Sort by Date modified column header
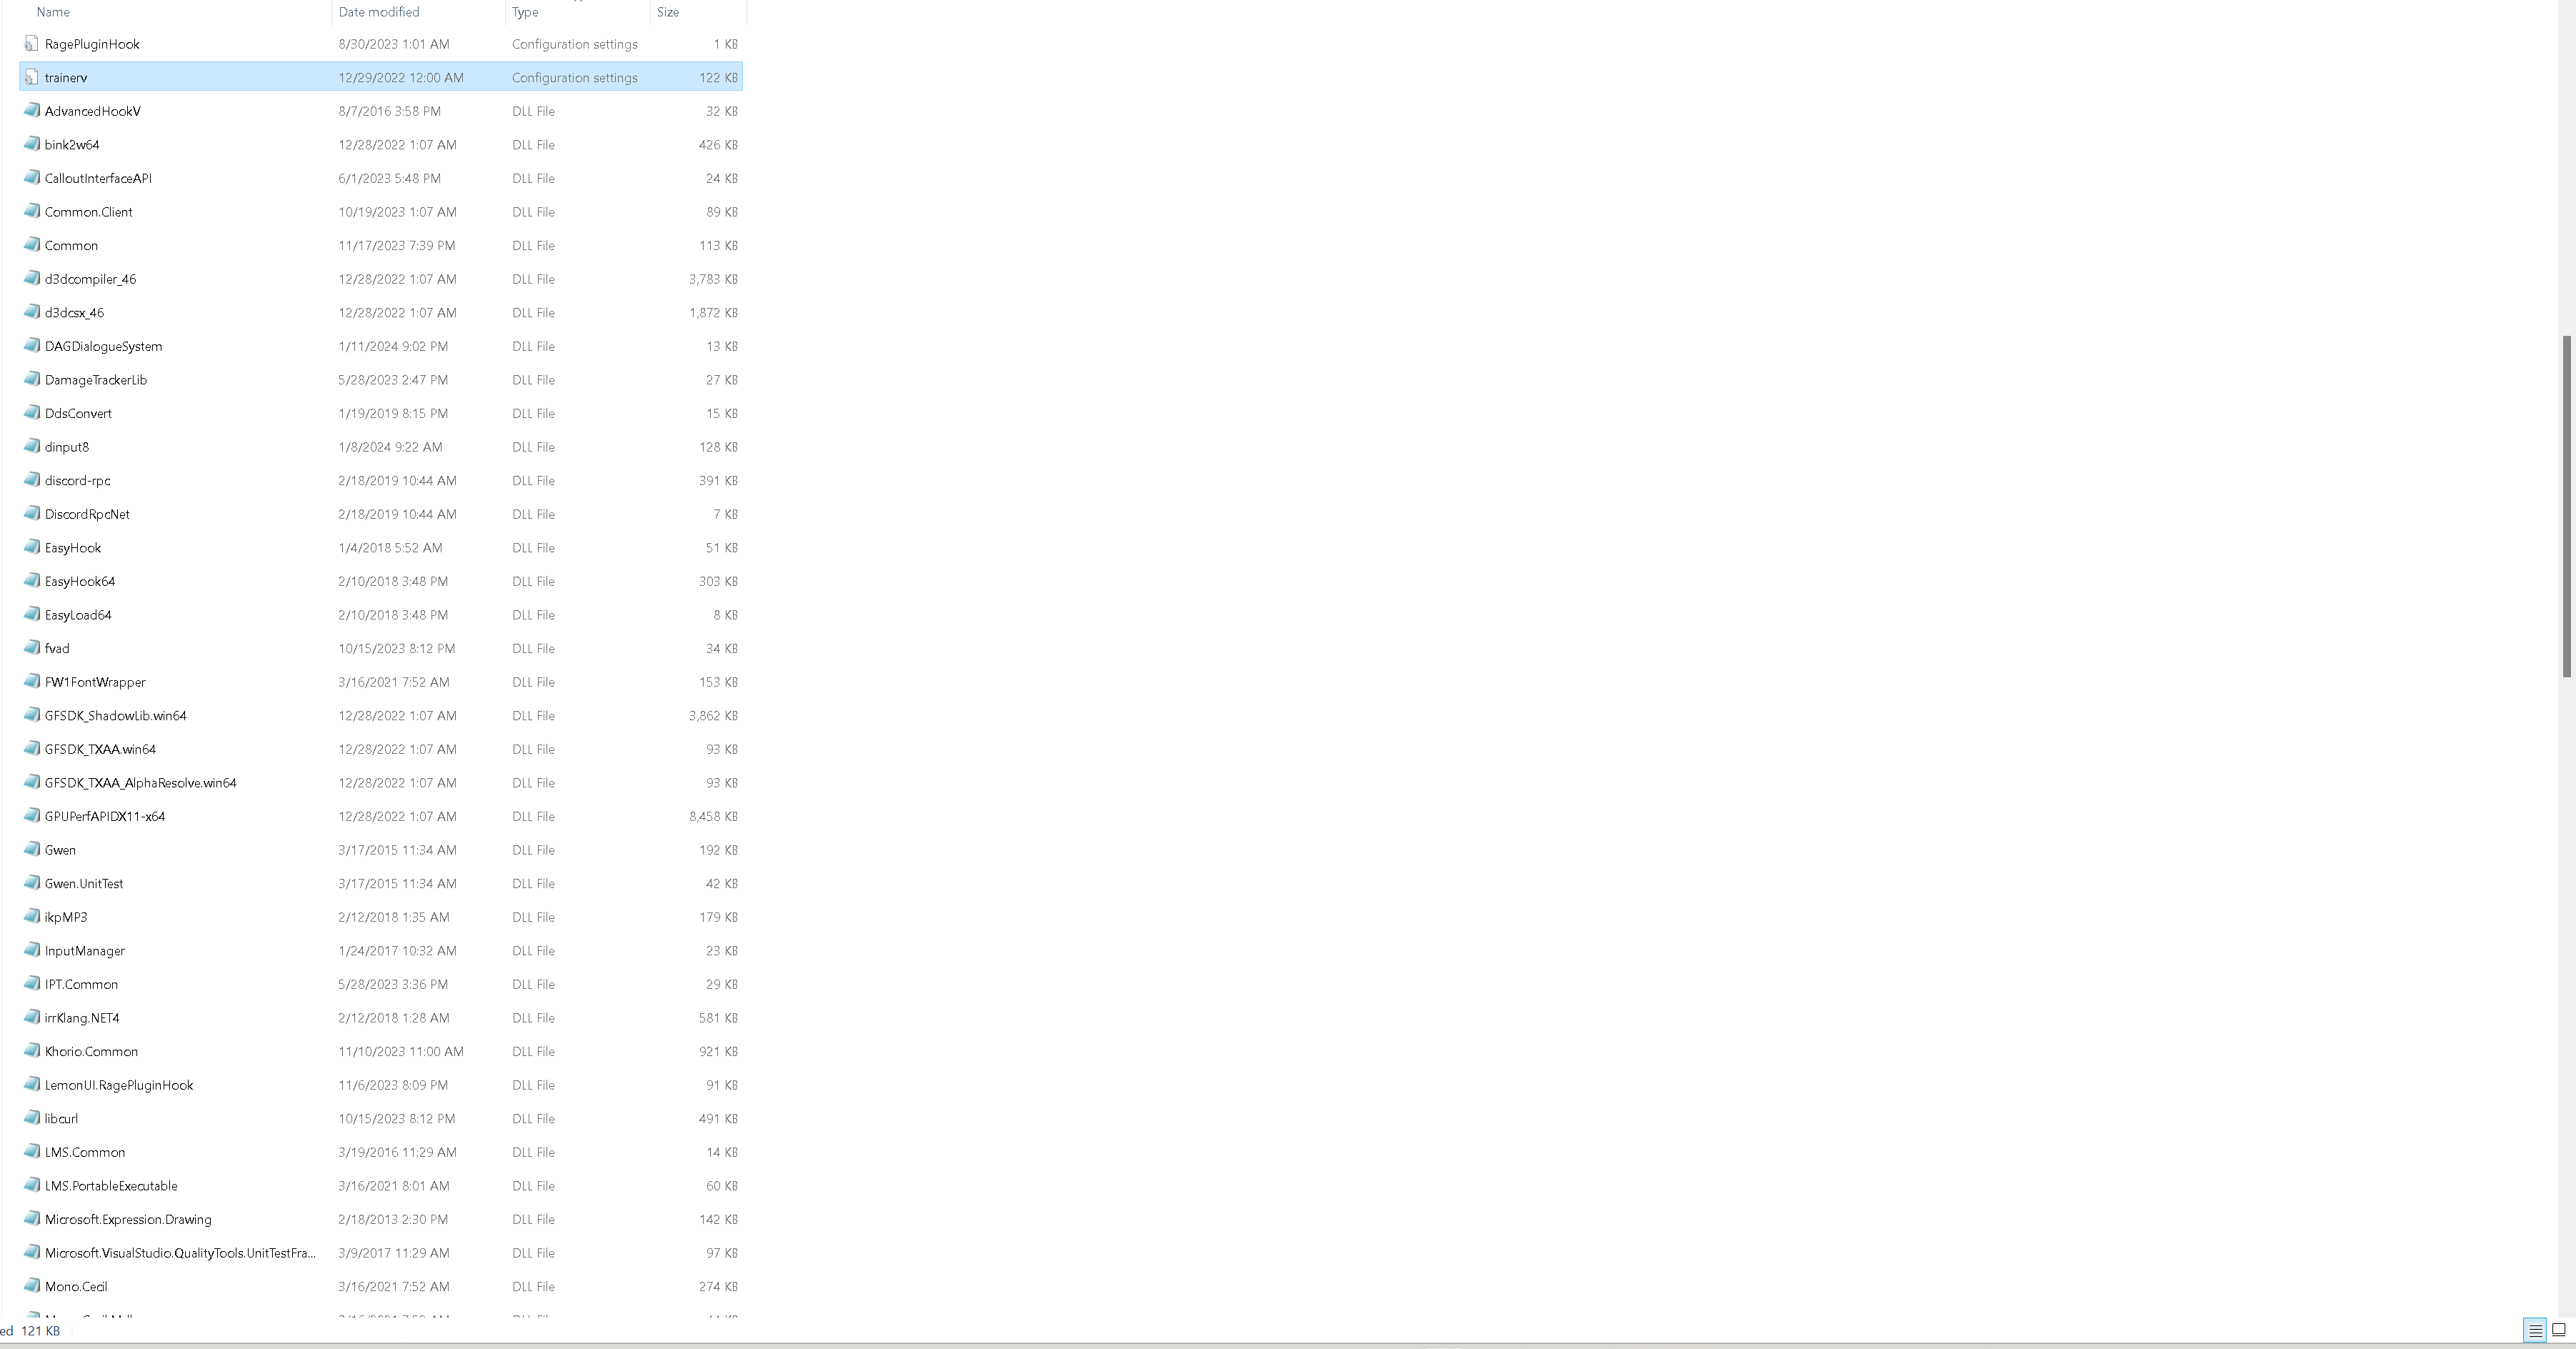Screen dimensions: 2576x1349 [379, 12]
